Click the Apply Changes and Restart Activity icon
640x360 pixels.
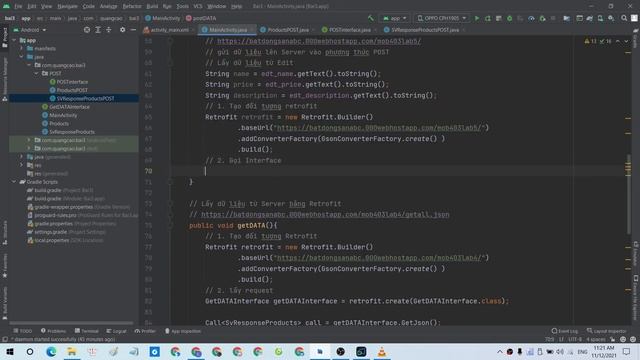pyautogui.click(x=487, y=18)
